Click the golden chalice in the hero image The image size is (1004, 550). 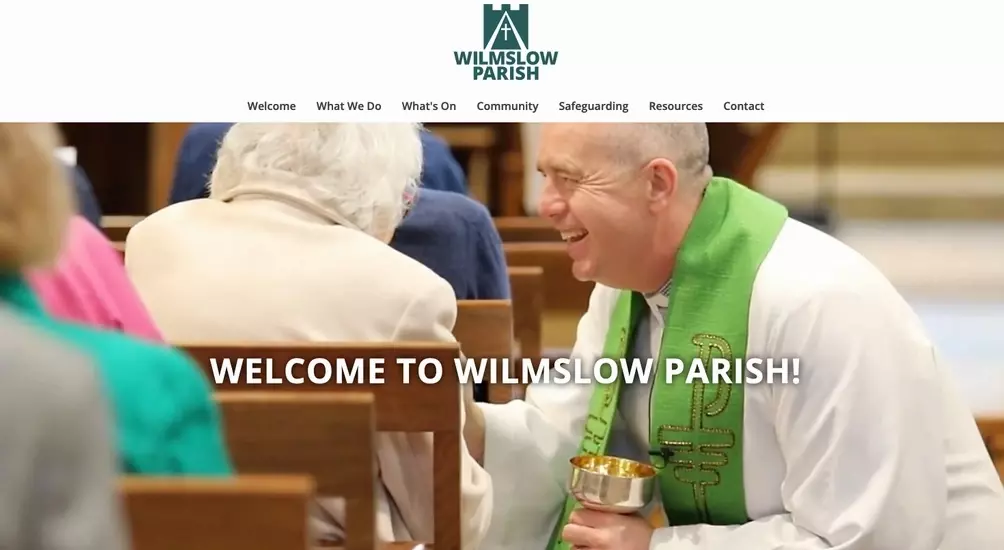click(x=613, y=485)
